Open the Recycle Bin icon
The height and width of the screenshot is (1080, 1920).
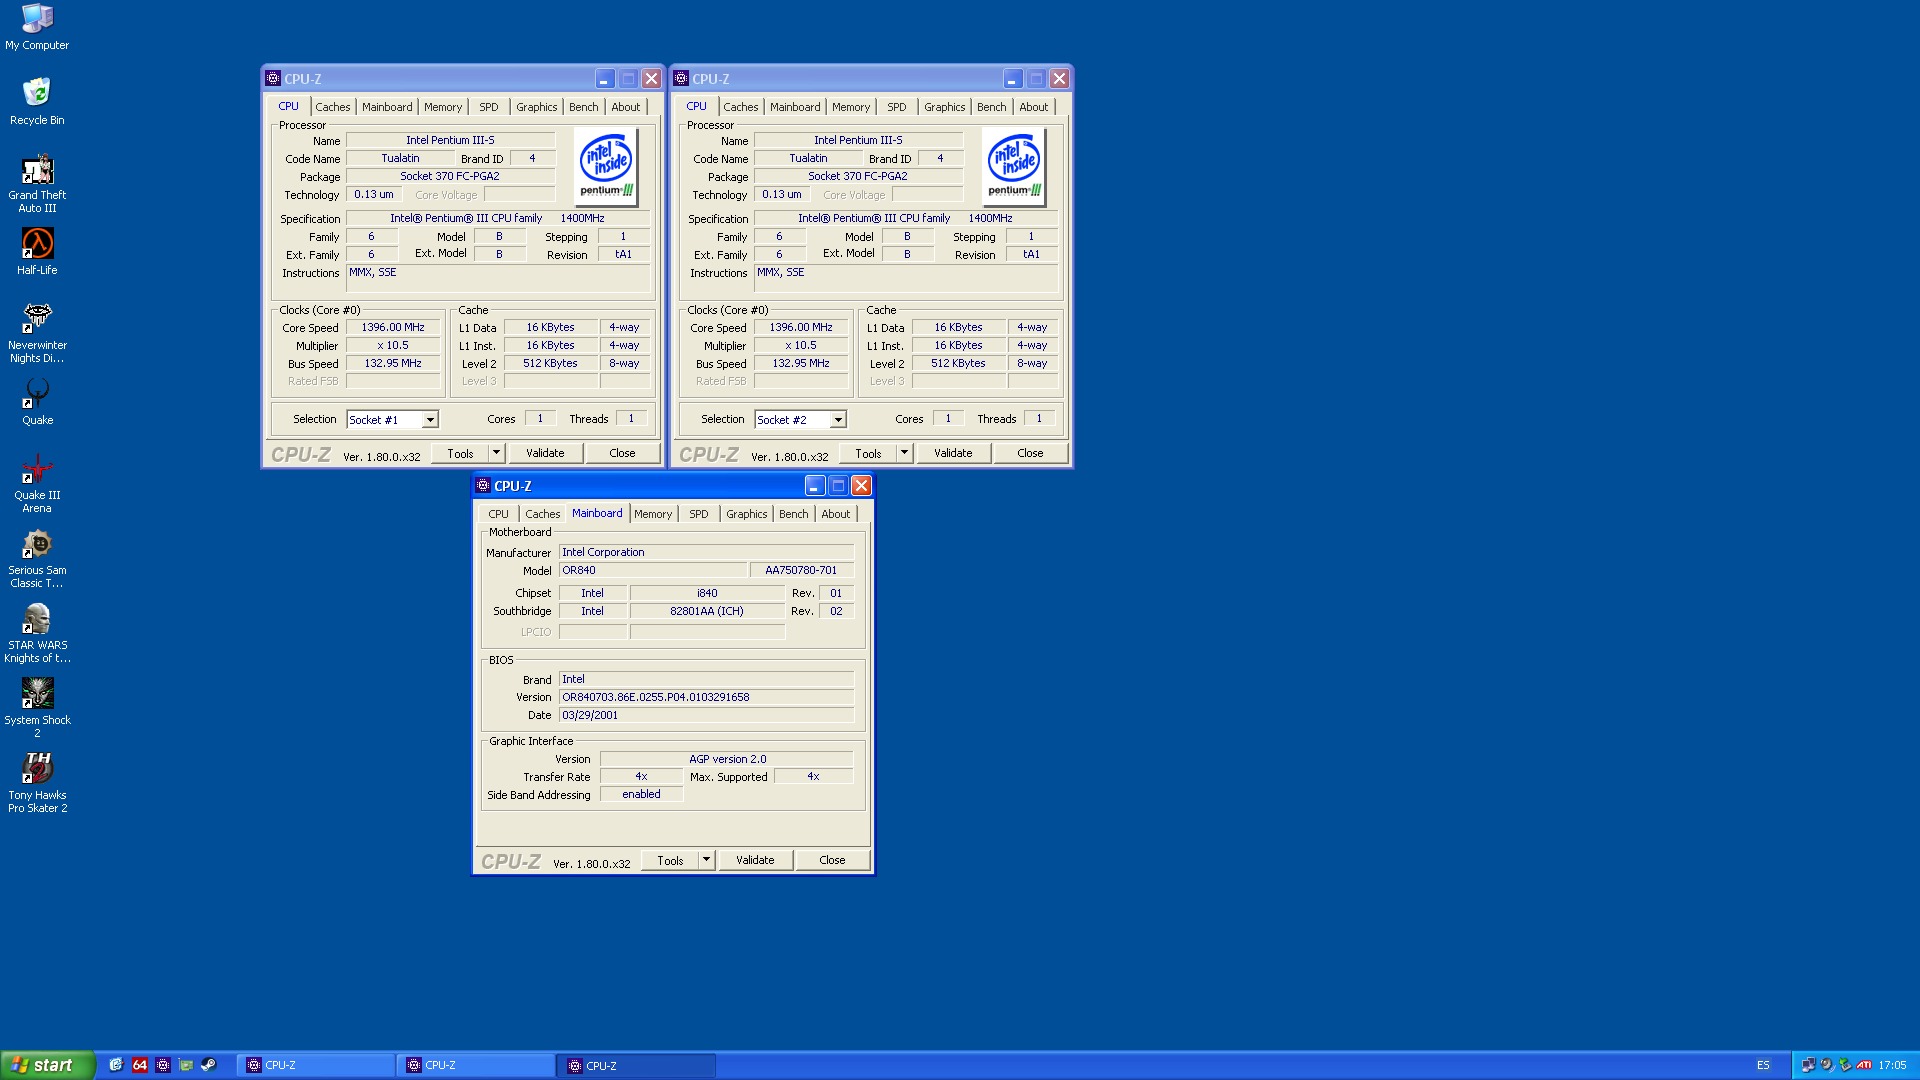(37, 101)
